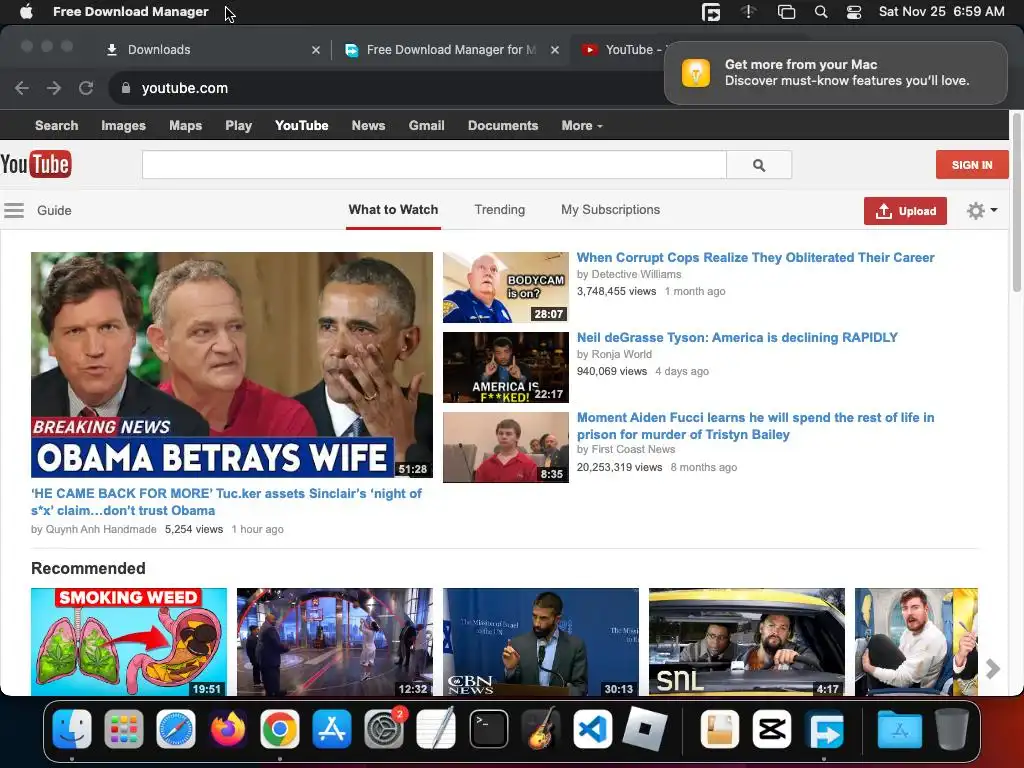1024x768 pixels.
Task: Open App Store from the Dock
Action: pos(332,729)
